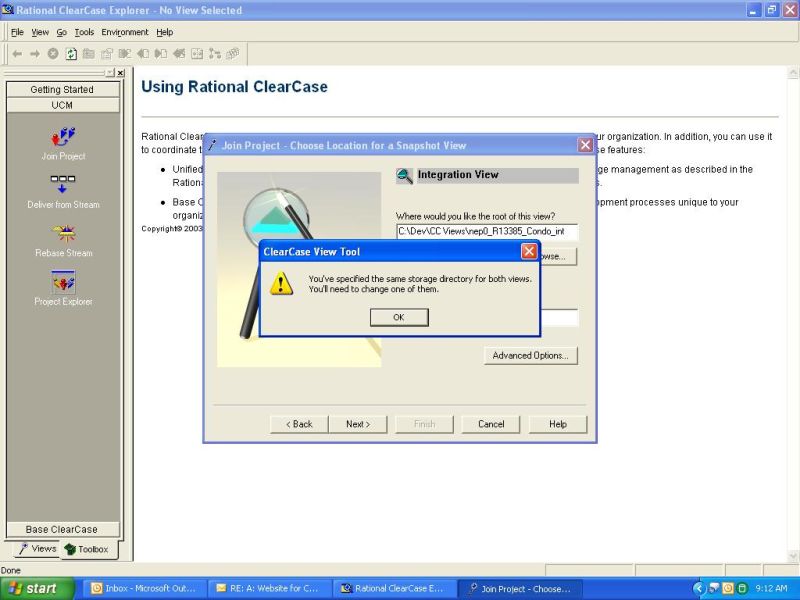Click the green circular tray icon
The height and width of the screenshot is (600, 800).
(742, 588)
